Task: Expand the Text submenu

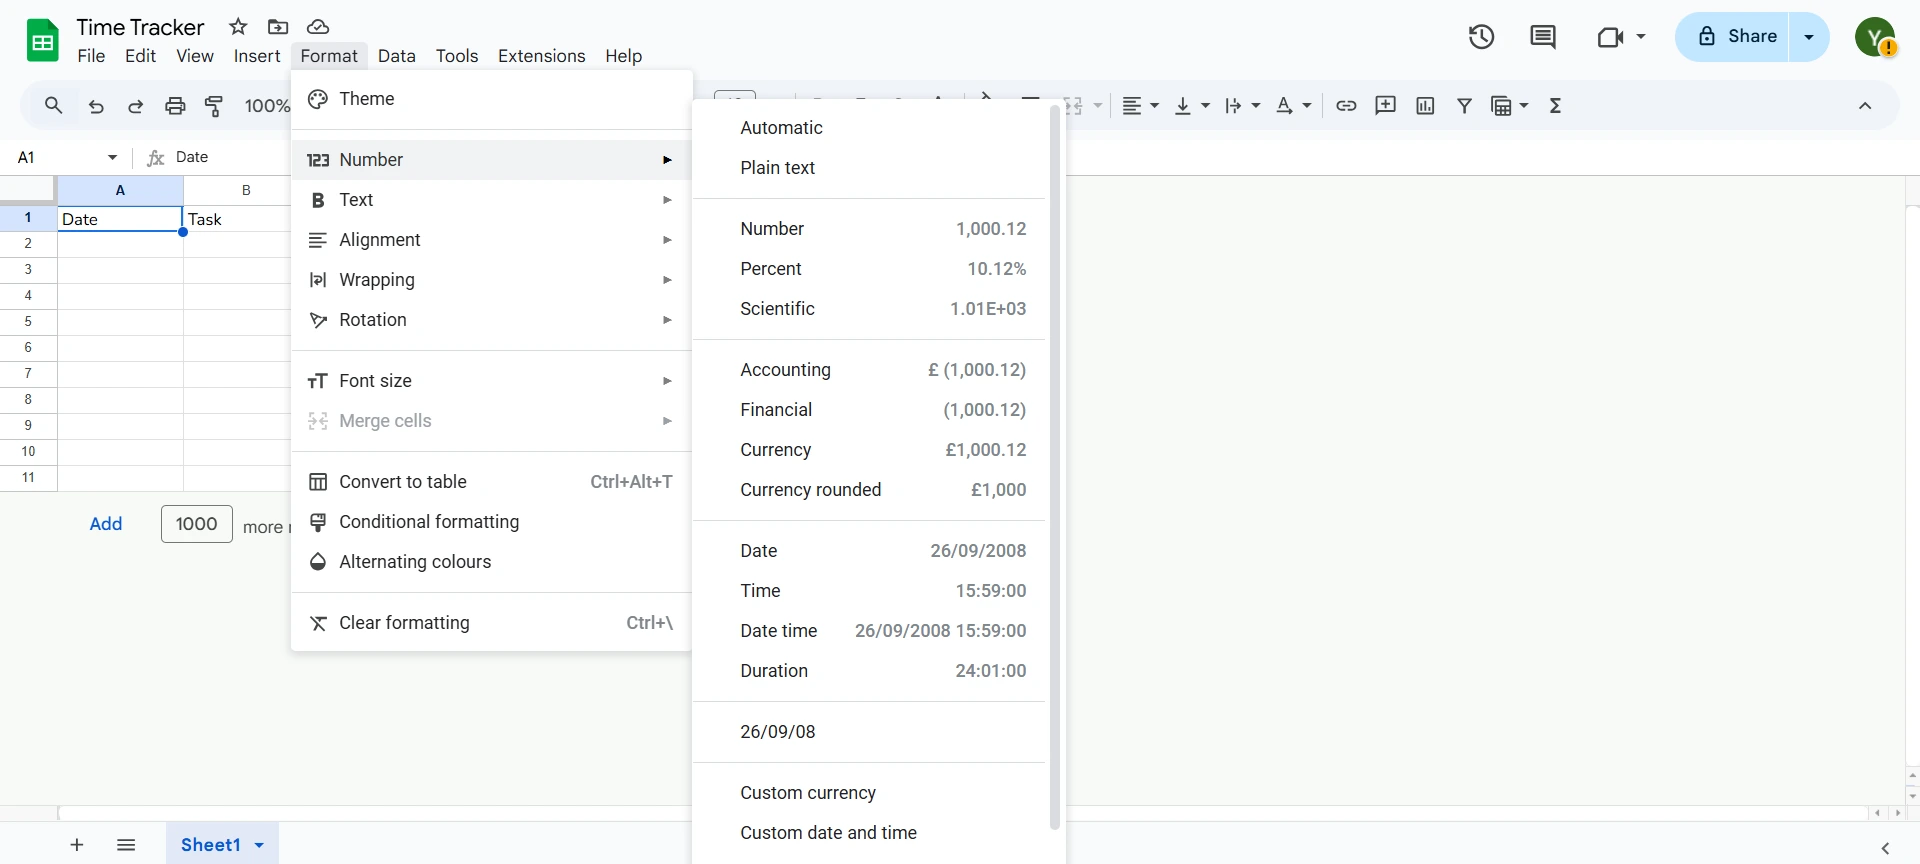Action: [x=490, y=200]
